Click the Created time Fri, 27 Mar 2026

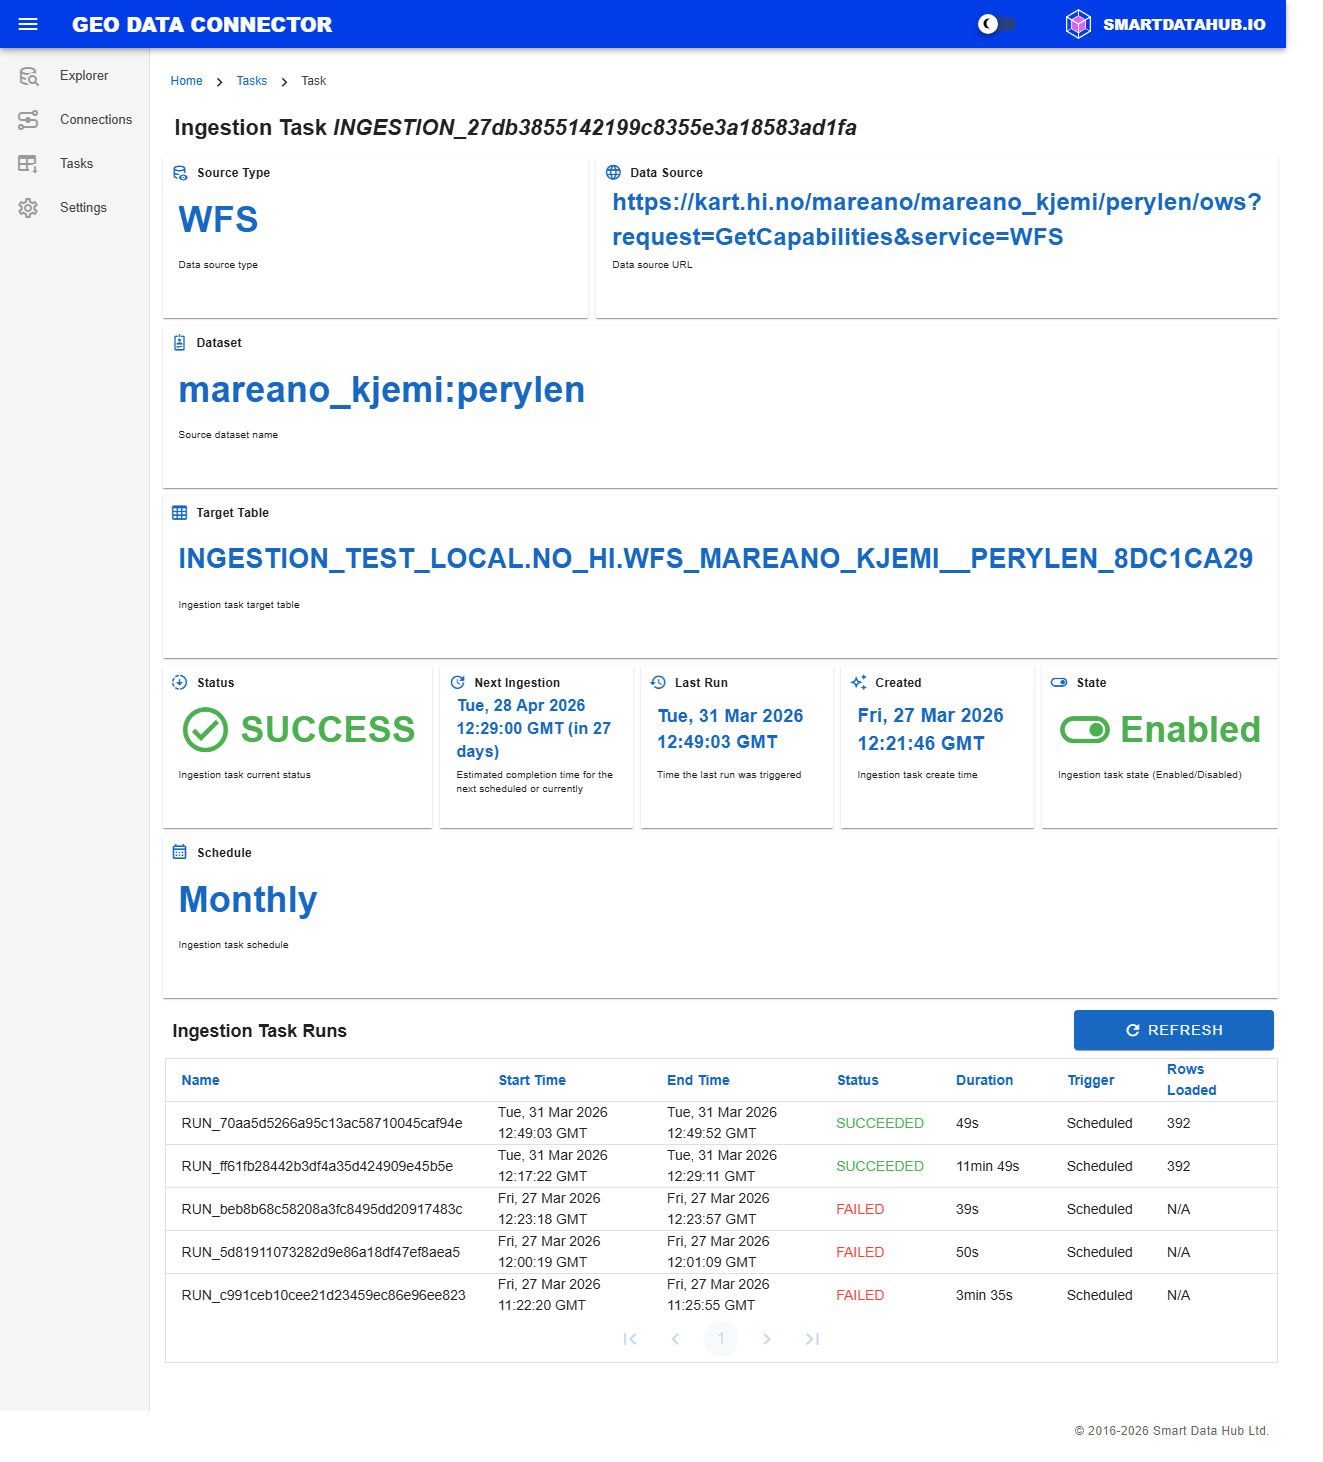930,729
